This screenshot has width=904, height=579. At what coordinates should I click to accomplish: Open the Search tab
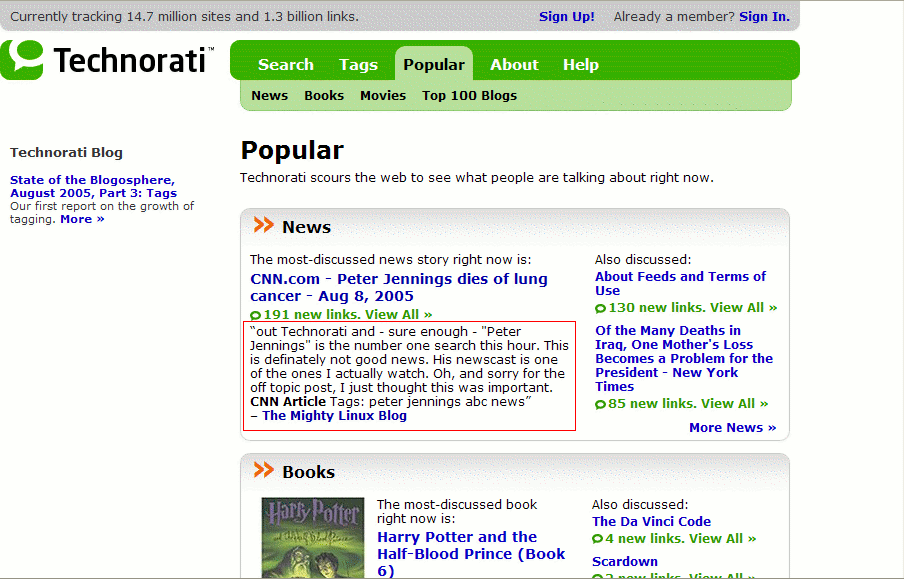(x=285, y=65)
